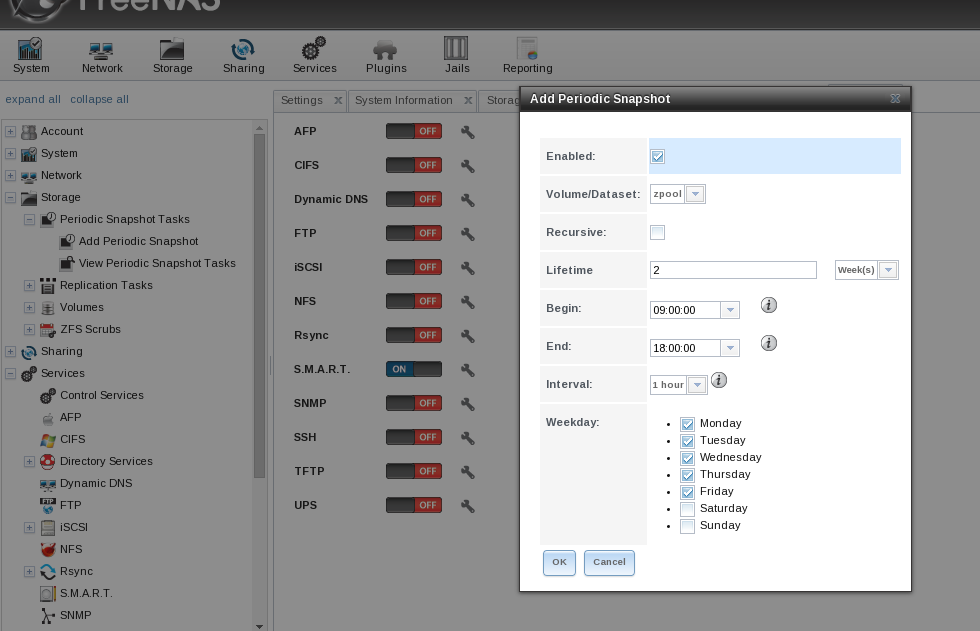This screenshot has width=980, height=631.
Task: Open the Jails toolbar icon
Action: (457, 56)
